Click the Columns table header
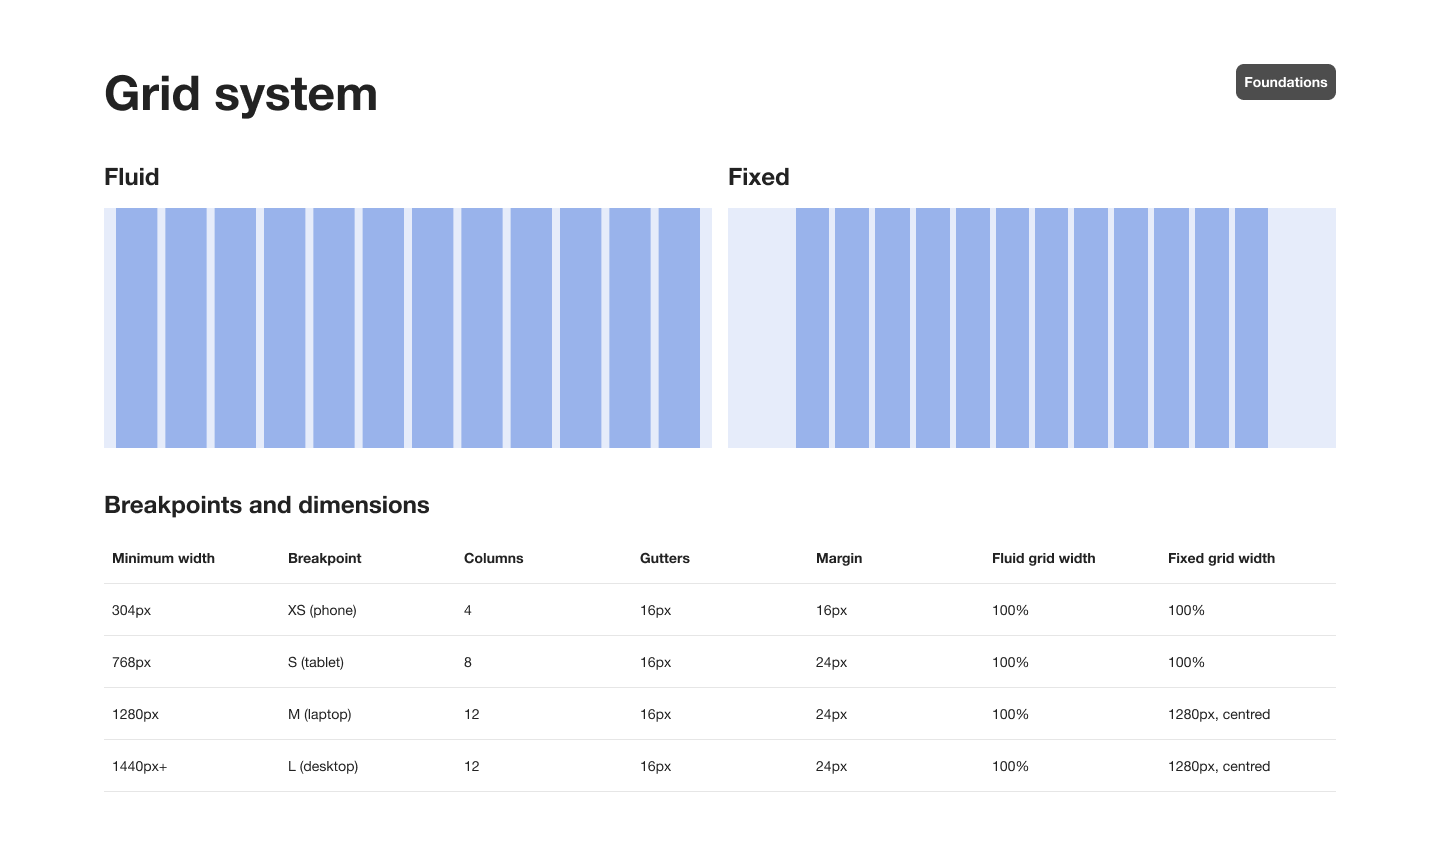Viewport: 1440px width, 856px height. [494, 558]
